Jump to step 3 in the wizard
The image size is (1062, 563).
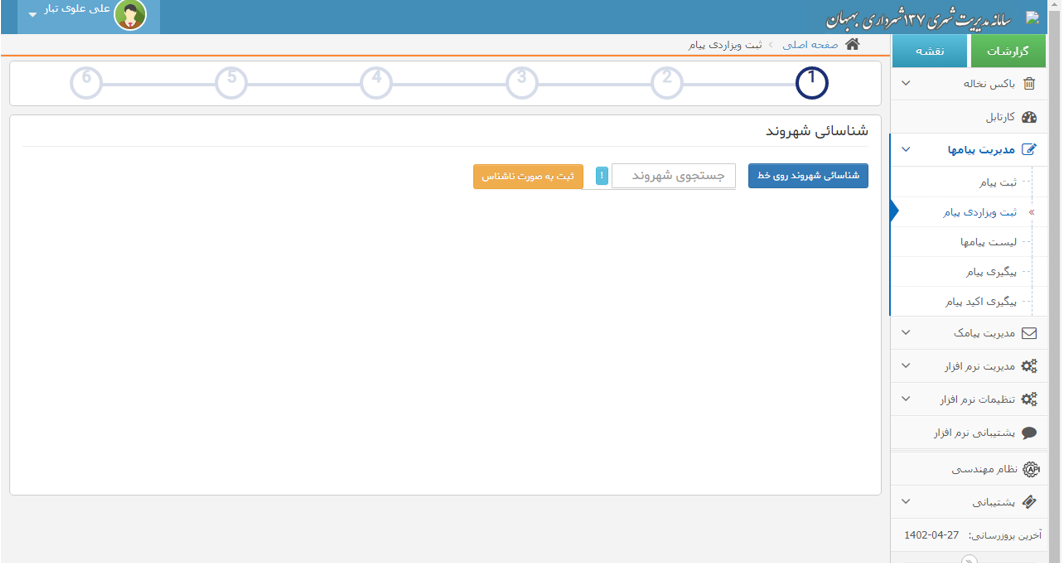pos(522,83)
